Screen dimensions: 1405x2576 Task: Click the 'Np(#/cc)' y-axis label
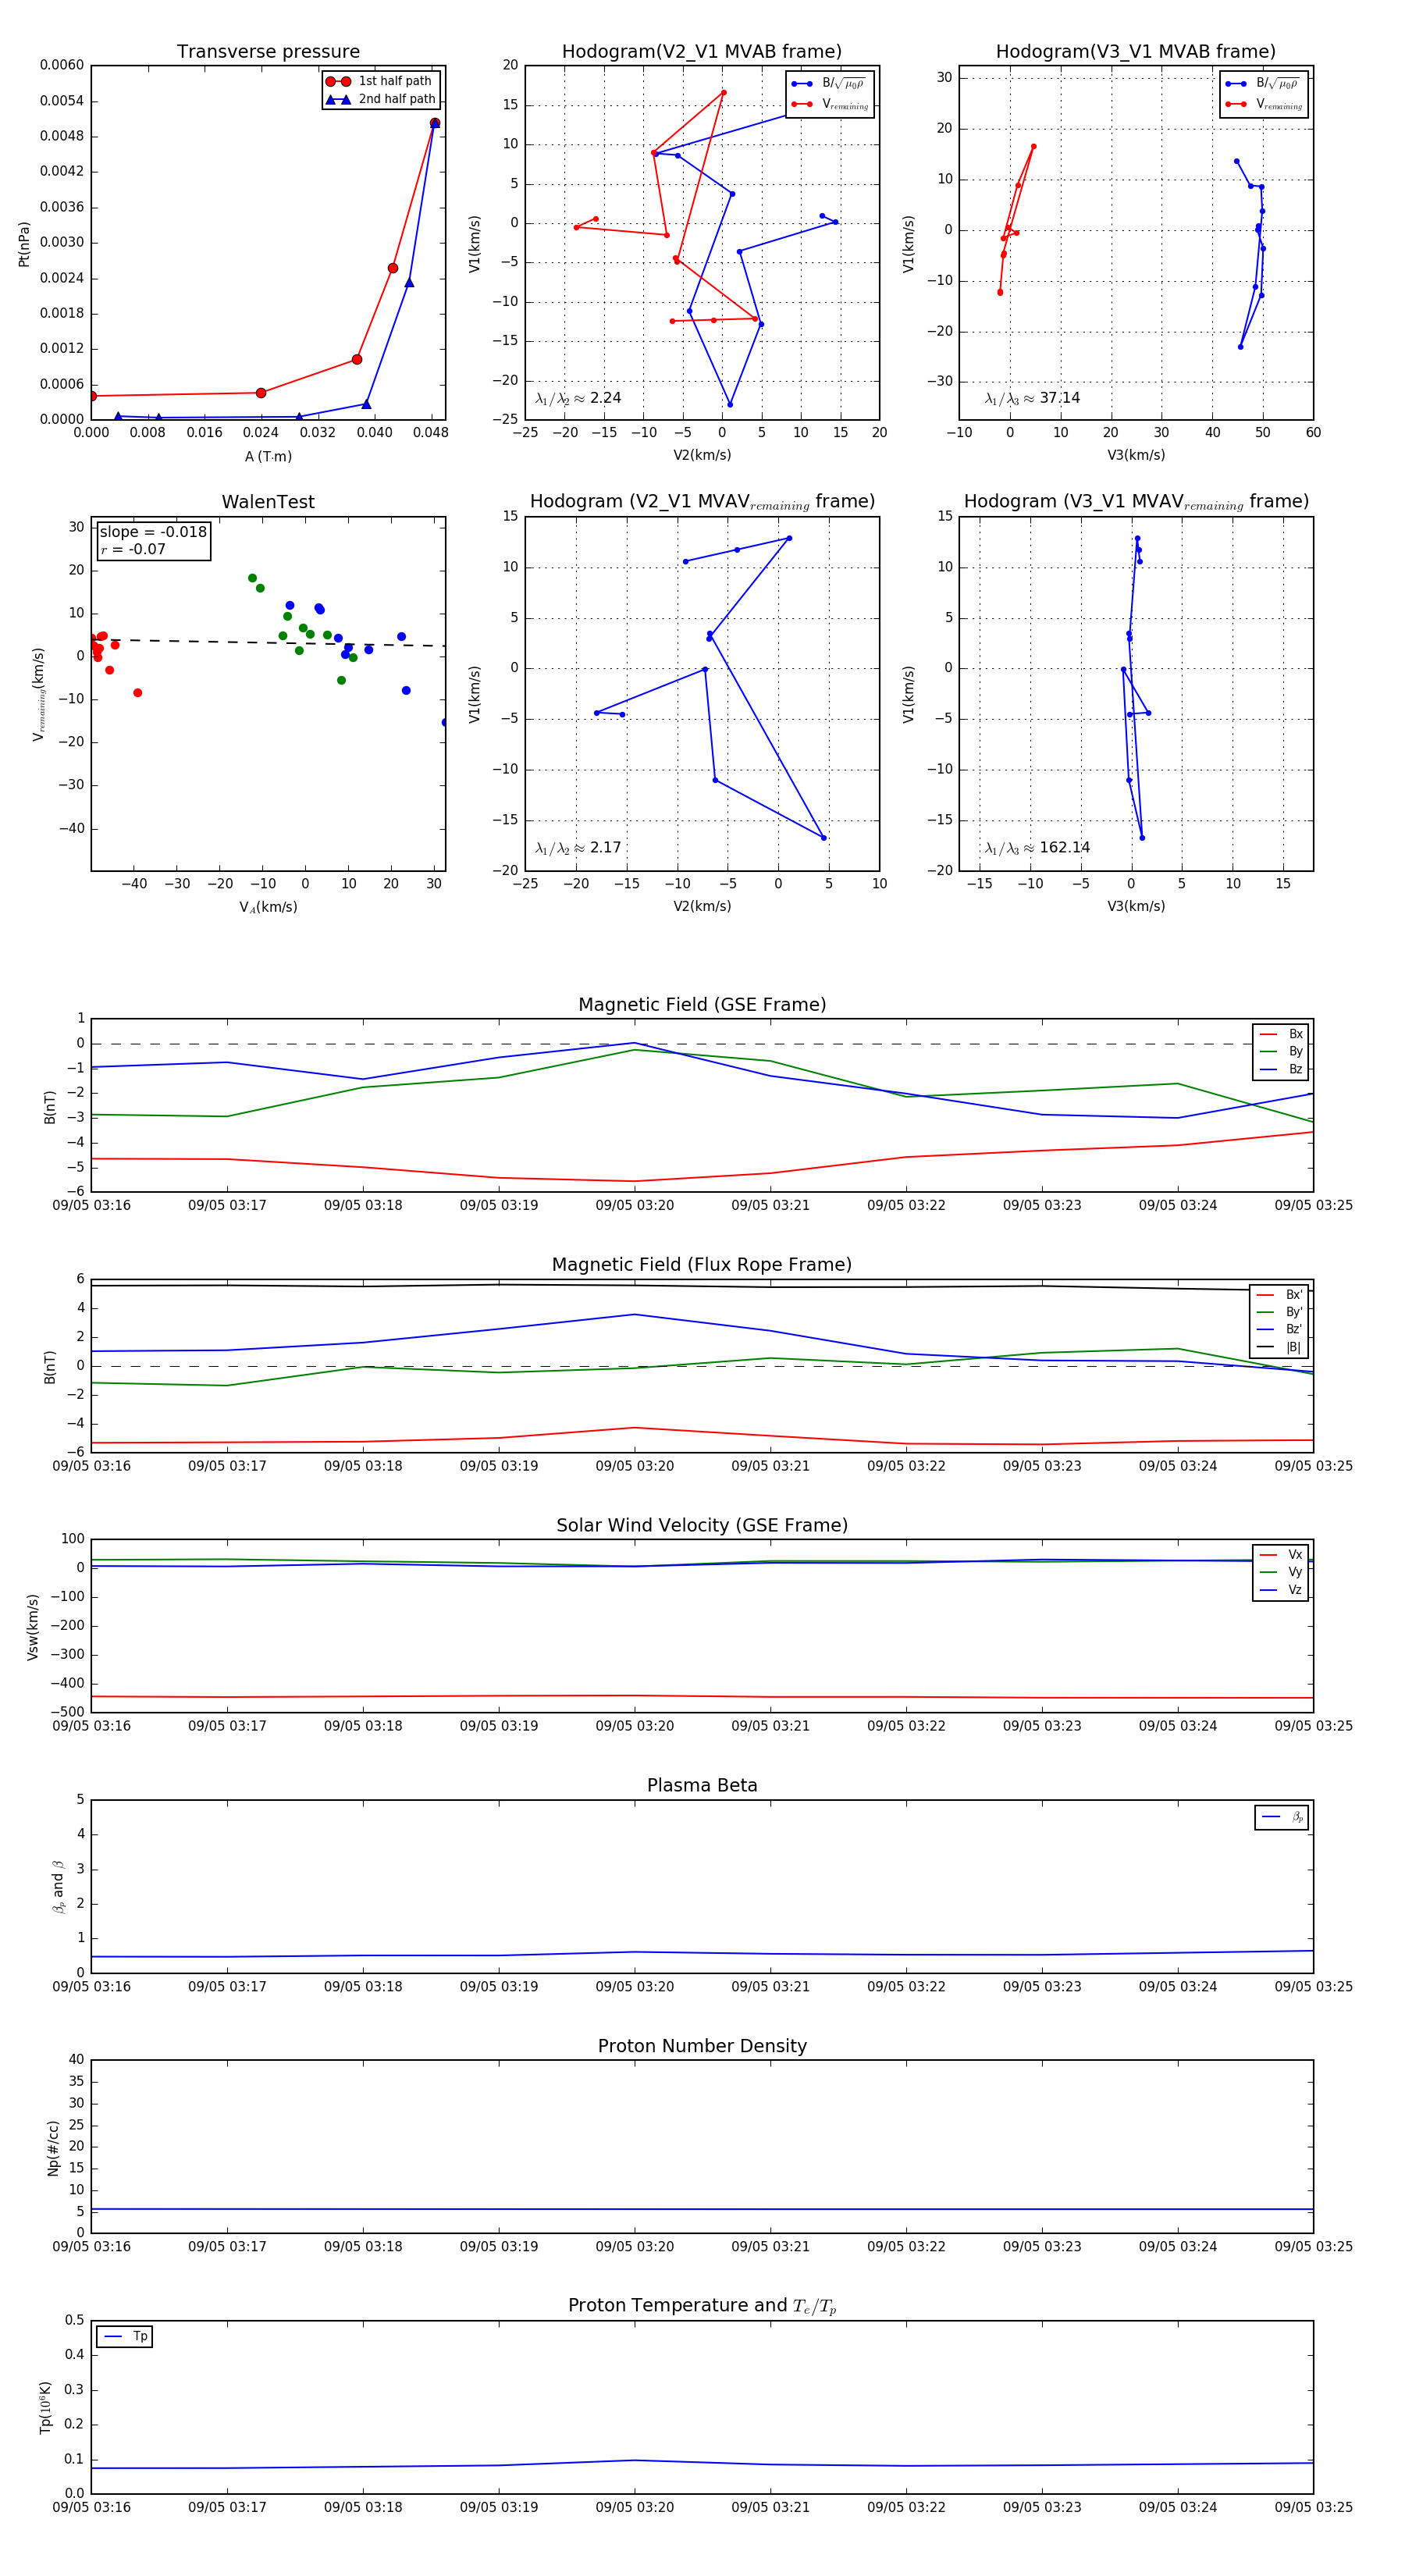[x=53, y=2148]
